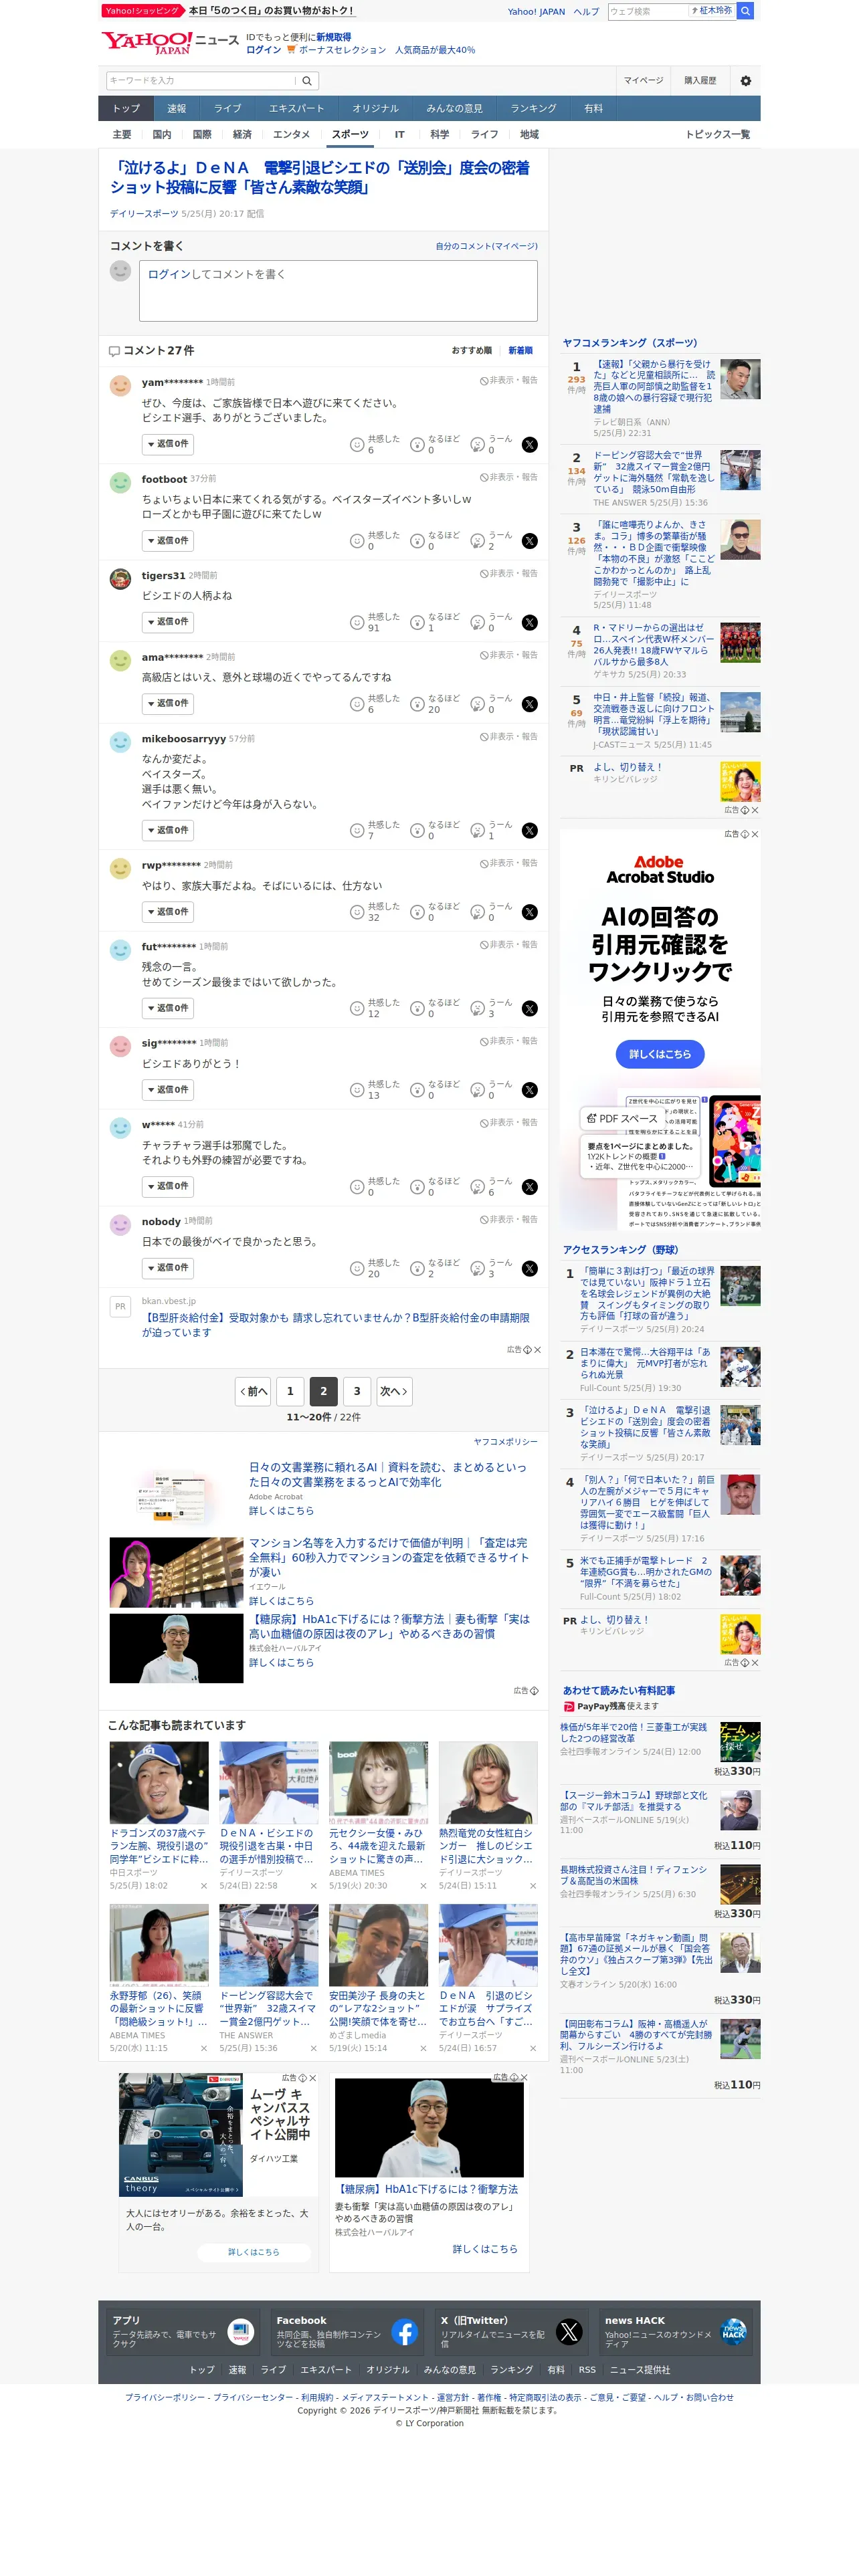Open the アプリ icon in footer
The image size is (859, 2576).
point(240,2333)
